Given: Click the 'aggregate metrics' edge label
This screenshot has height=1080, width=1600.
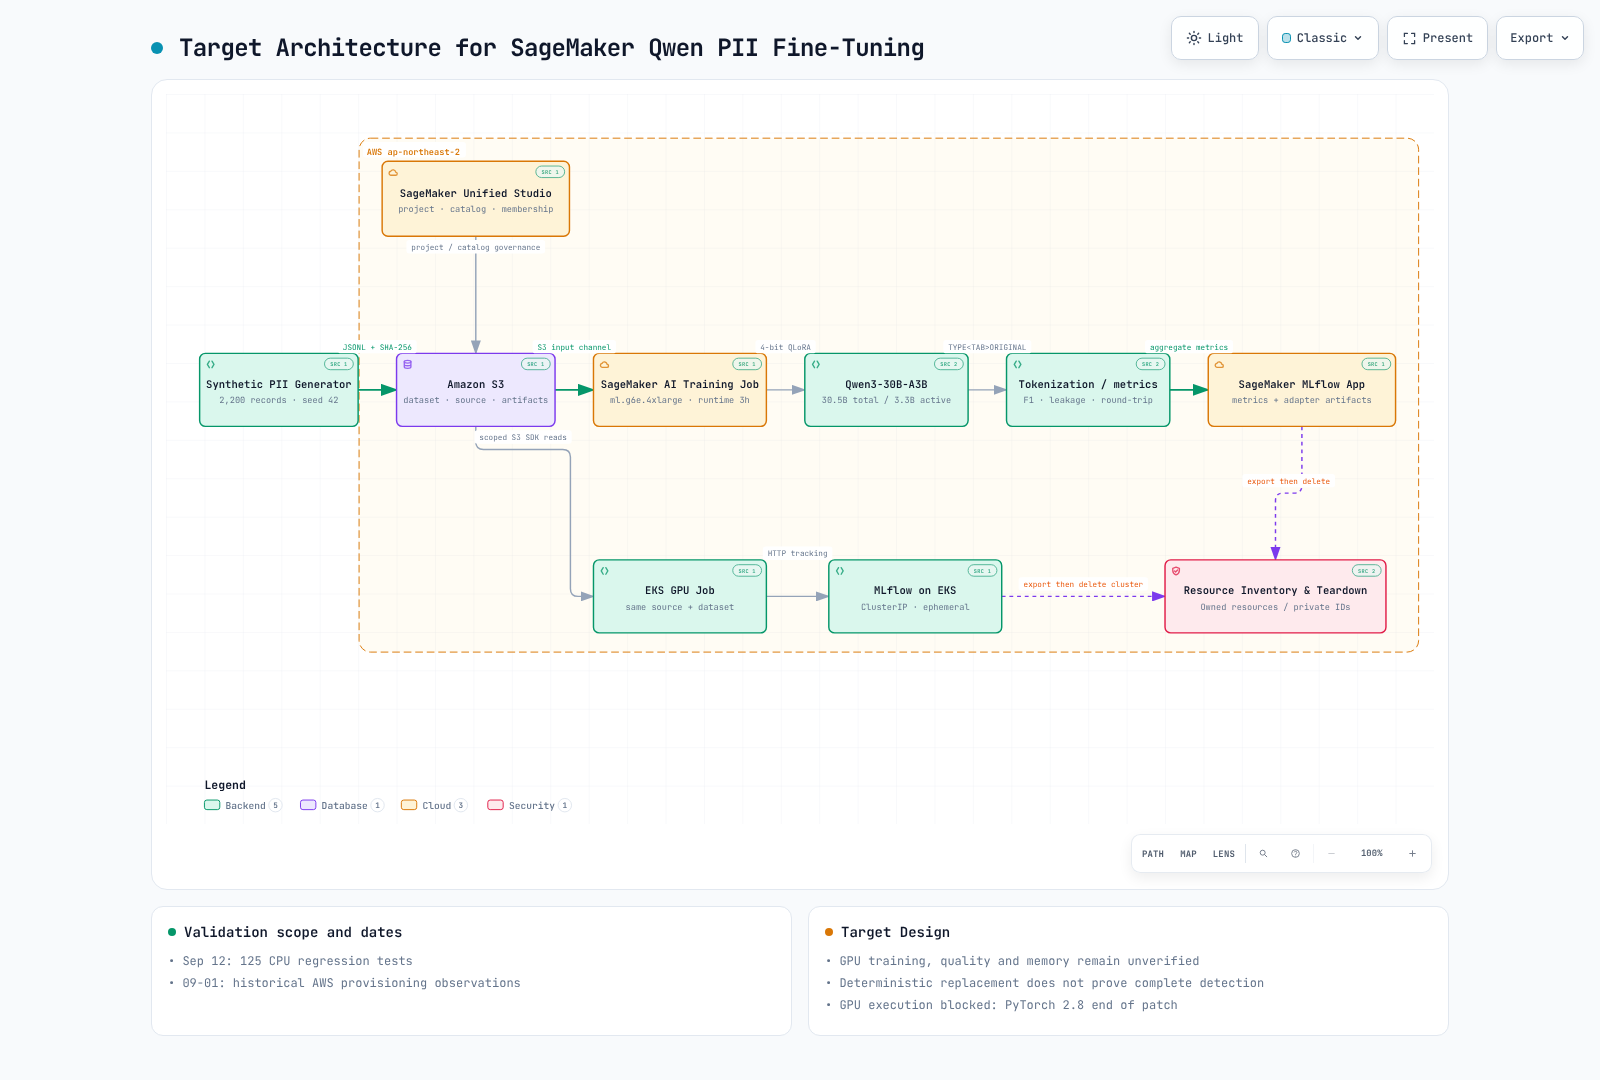Looking at the screenshot, I should (1189, 347).
